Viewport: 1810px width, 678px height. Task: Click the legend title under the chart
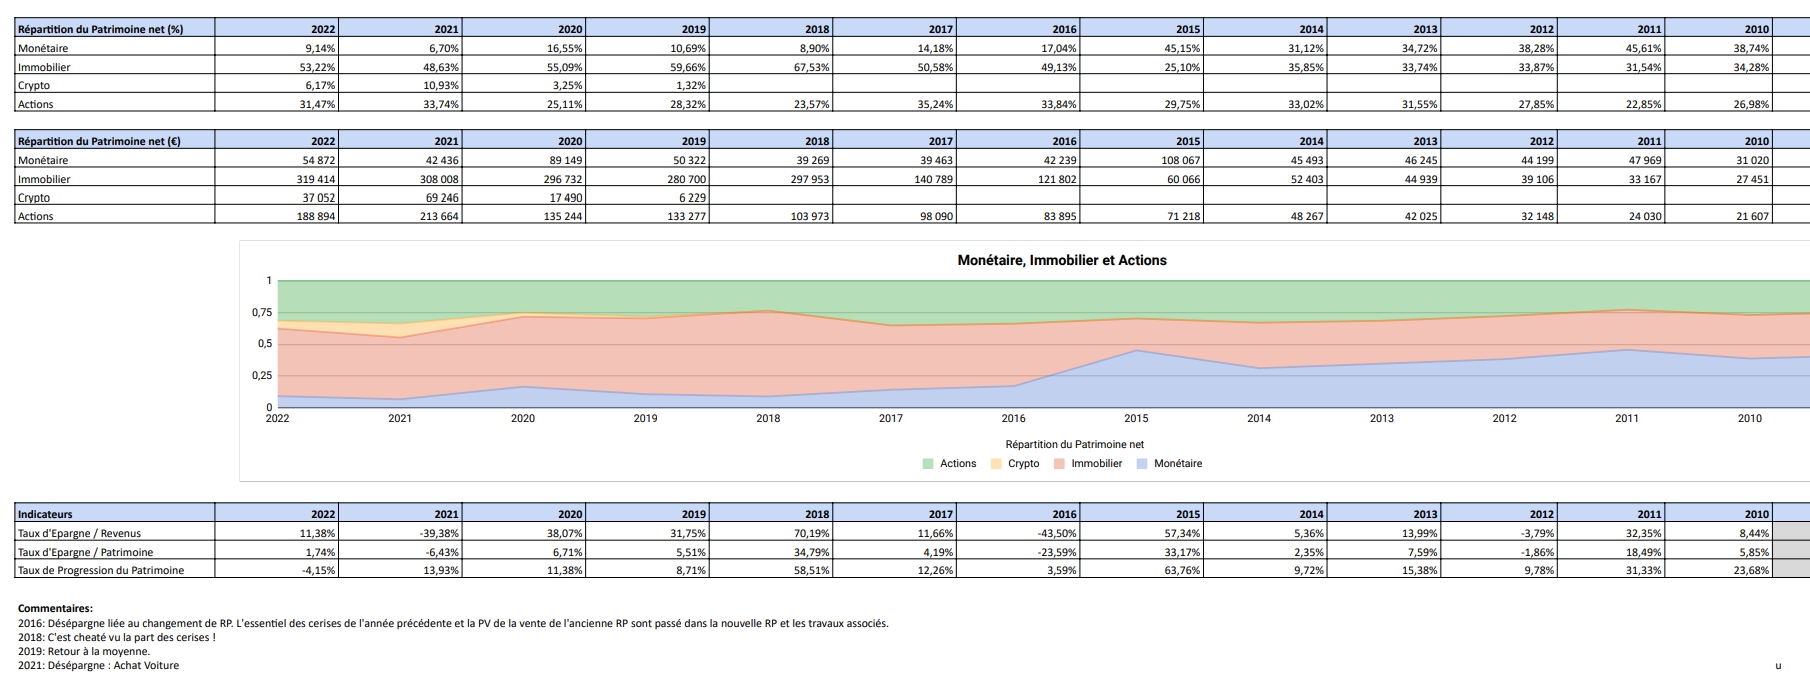point(1075,444)
